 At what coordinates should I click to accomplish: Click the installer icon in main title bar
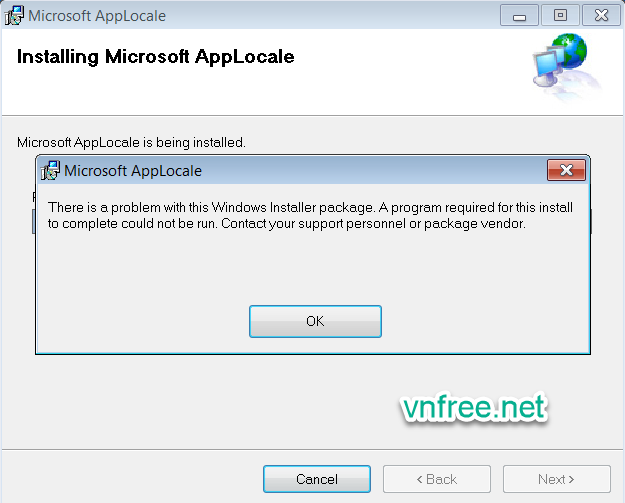coord(15,15)
